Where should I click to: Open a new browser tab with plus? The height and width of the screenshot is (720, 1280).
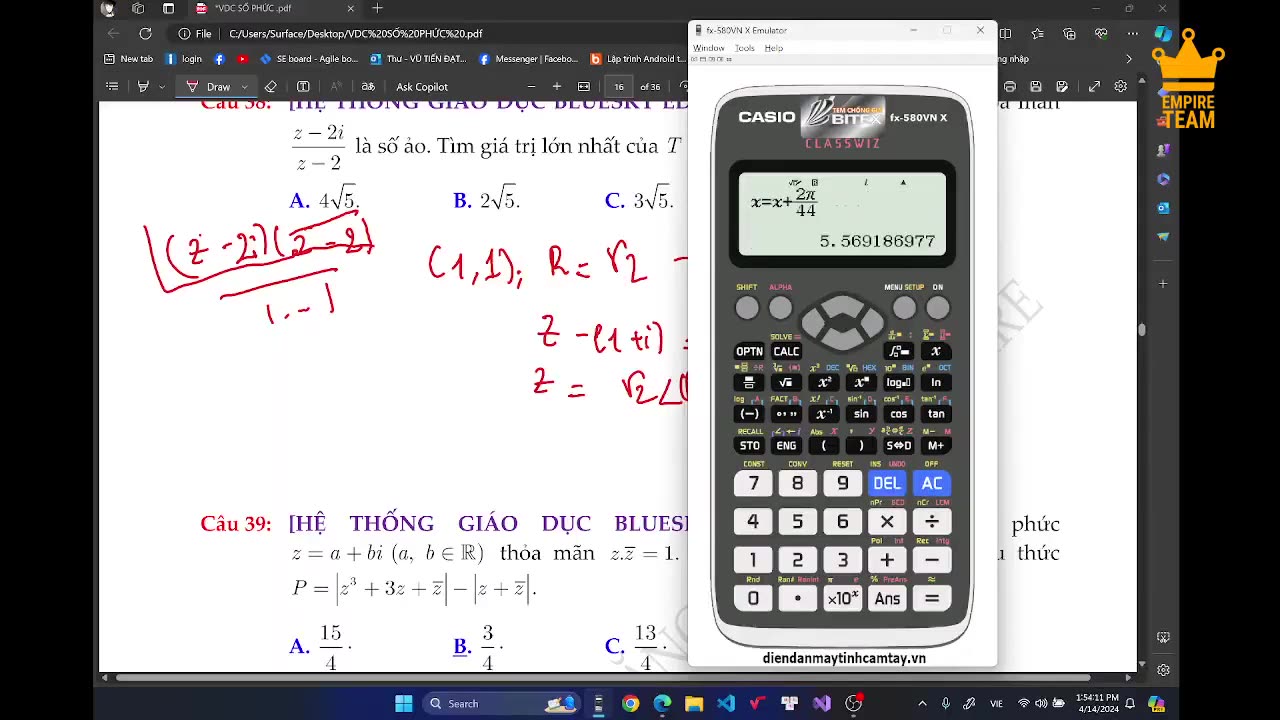(x=377, y=8)
